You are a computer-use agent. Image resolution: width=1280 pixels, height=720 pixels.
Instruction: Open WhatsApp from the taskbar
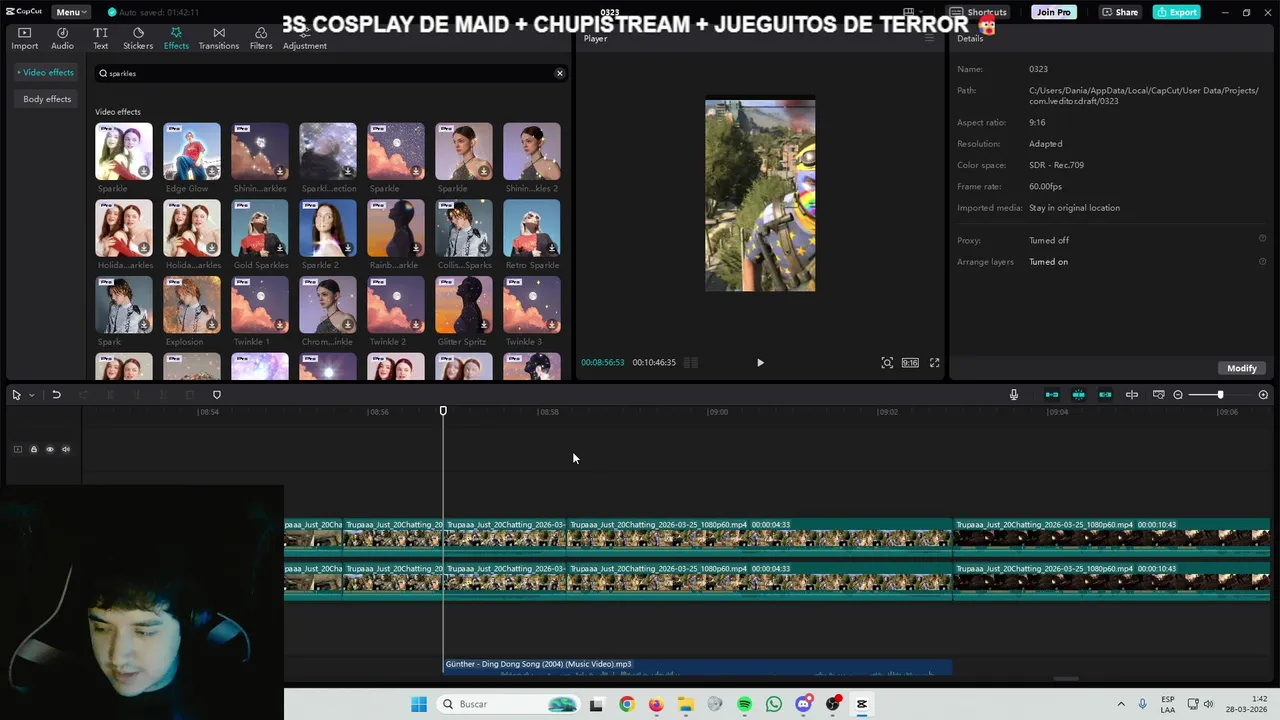tap(774, 704)
